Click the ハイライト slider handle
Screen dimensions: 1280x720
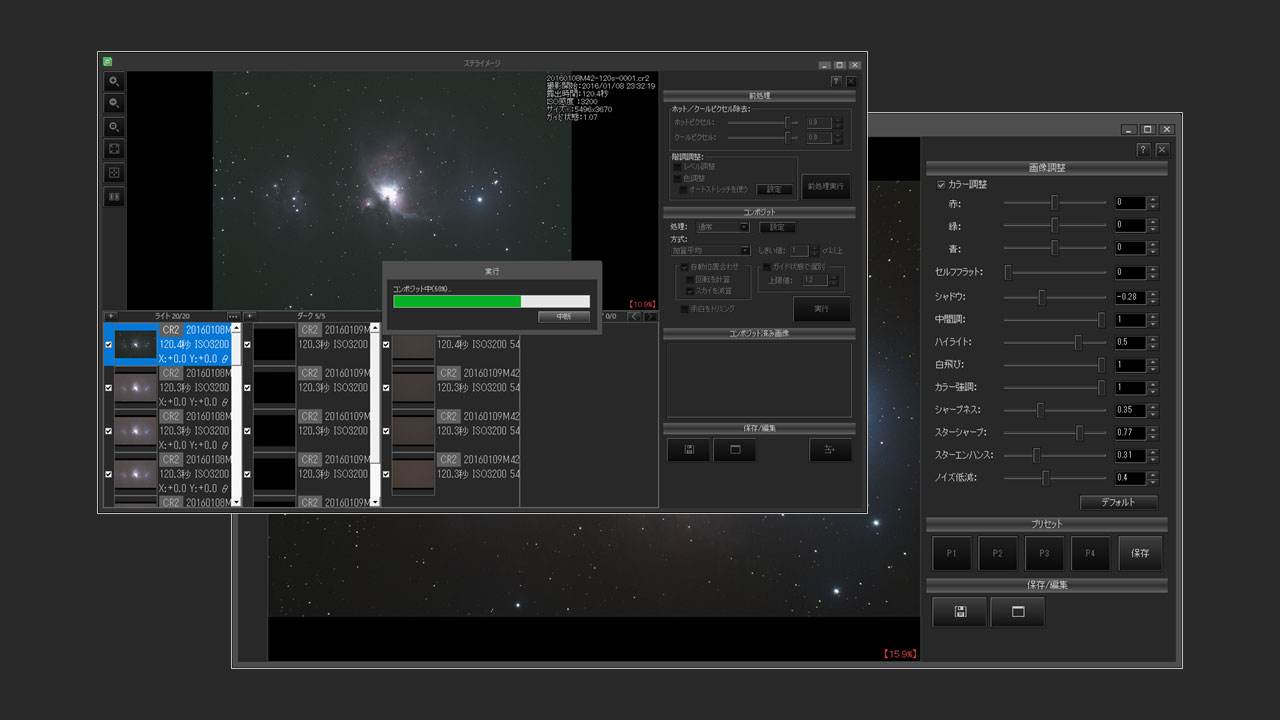1078,342
